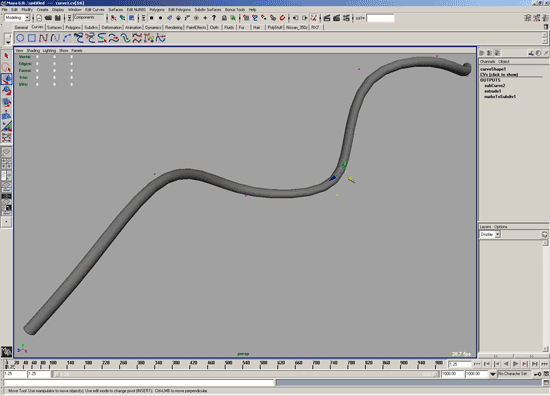Pick the Rotate tool in toolbox
This screenshot has width=550, height=396.
coord(6,91)
